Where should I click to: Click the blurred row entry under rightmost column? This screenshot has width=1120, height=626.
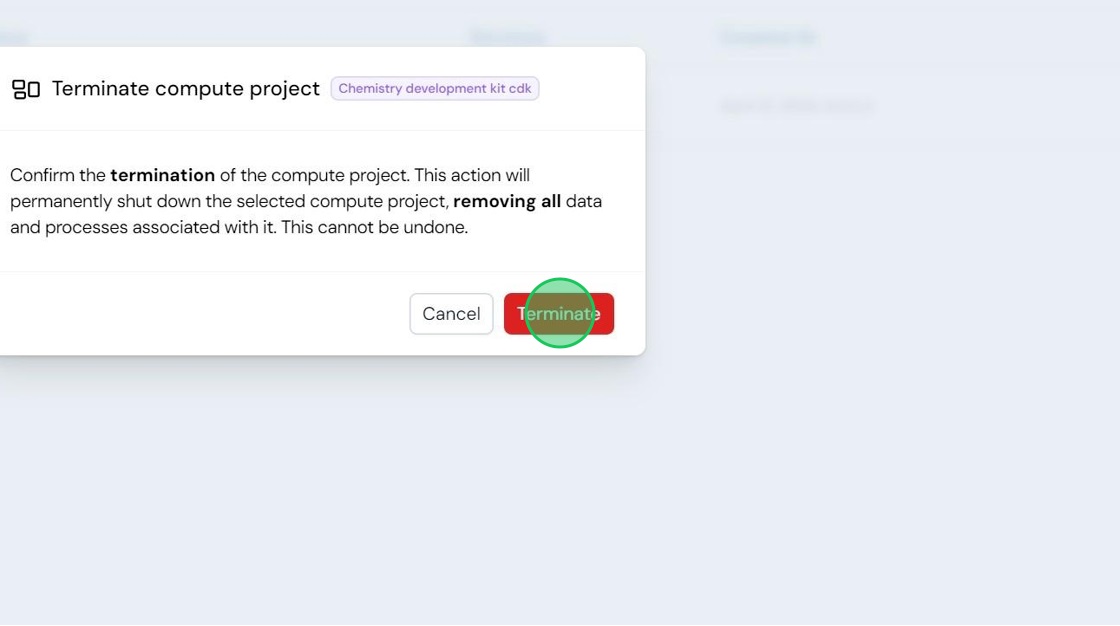(796, 107)
